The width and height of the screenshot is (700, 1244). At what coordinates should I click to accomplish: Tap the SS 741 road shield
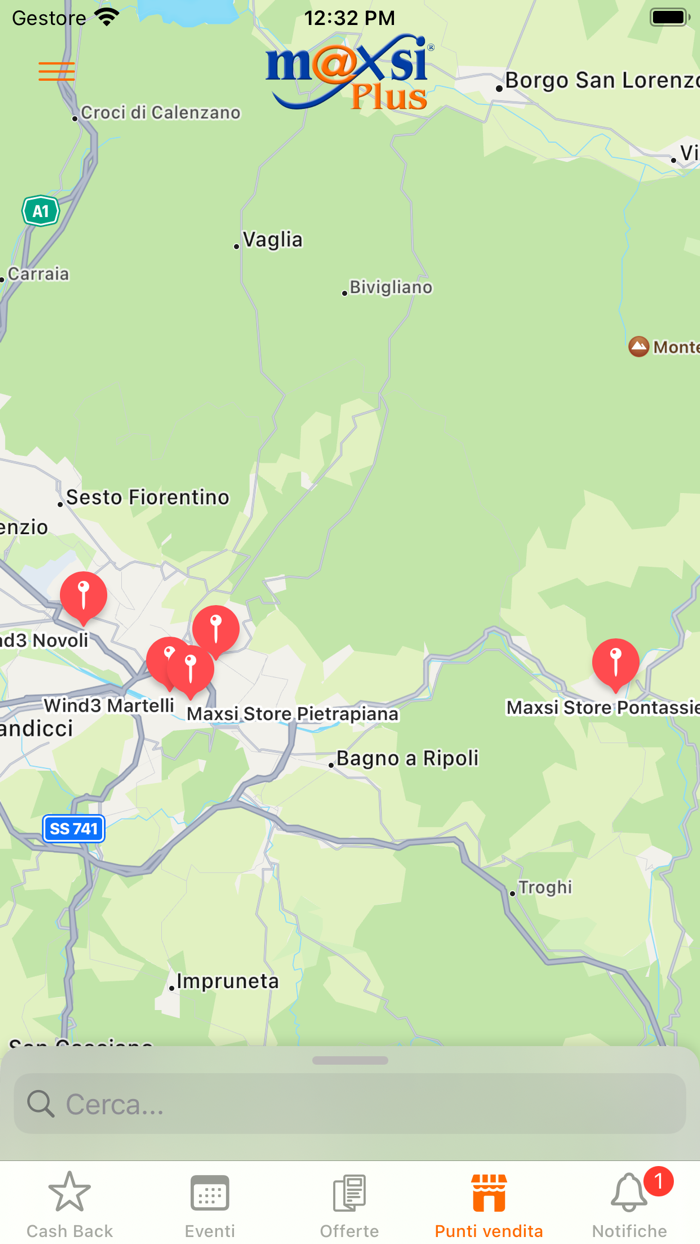(74, 828)
